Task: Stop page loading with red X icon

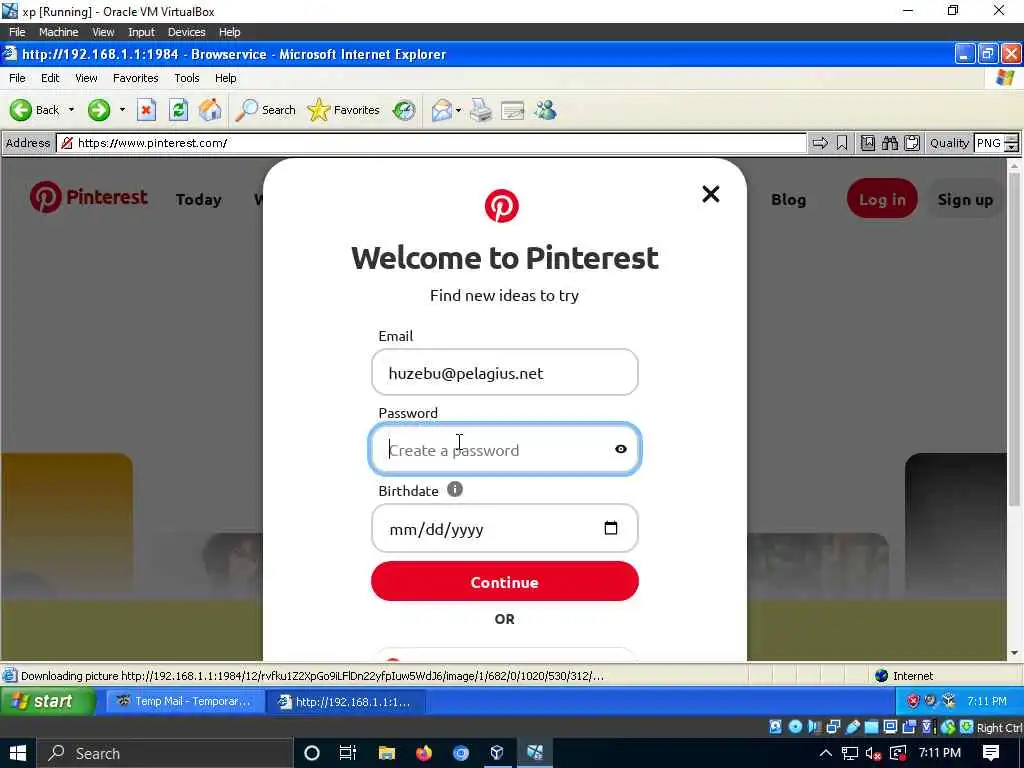Action: [x=146, y=110]
